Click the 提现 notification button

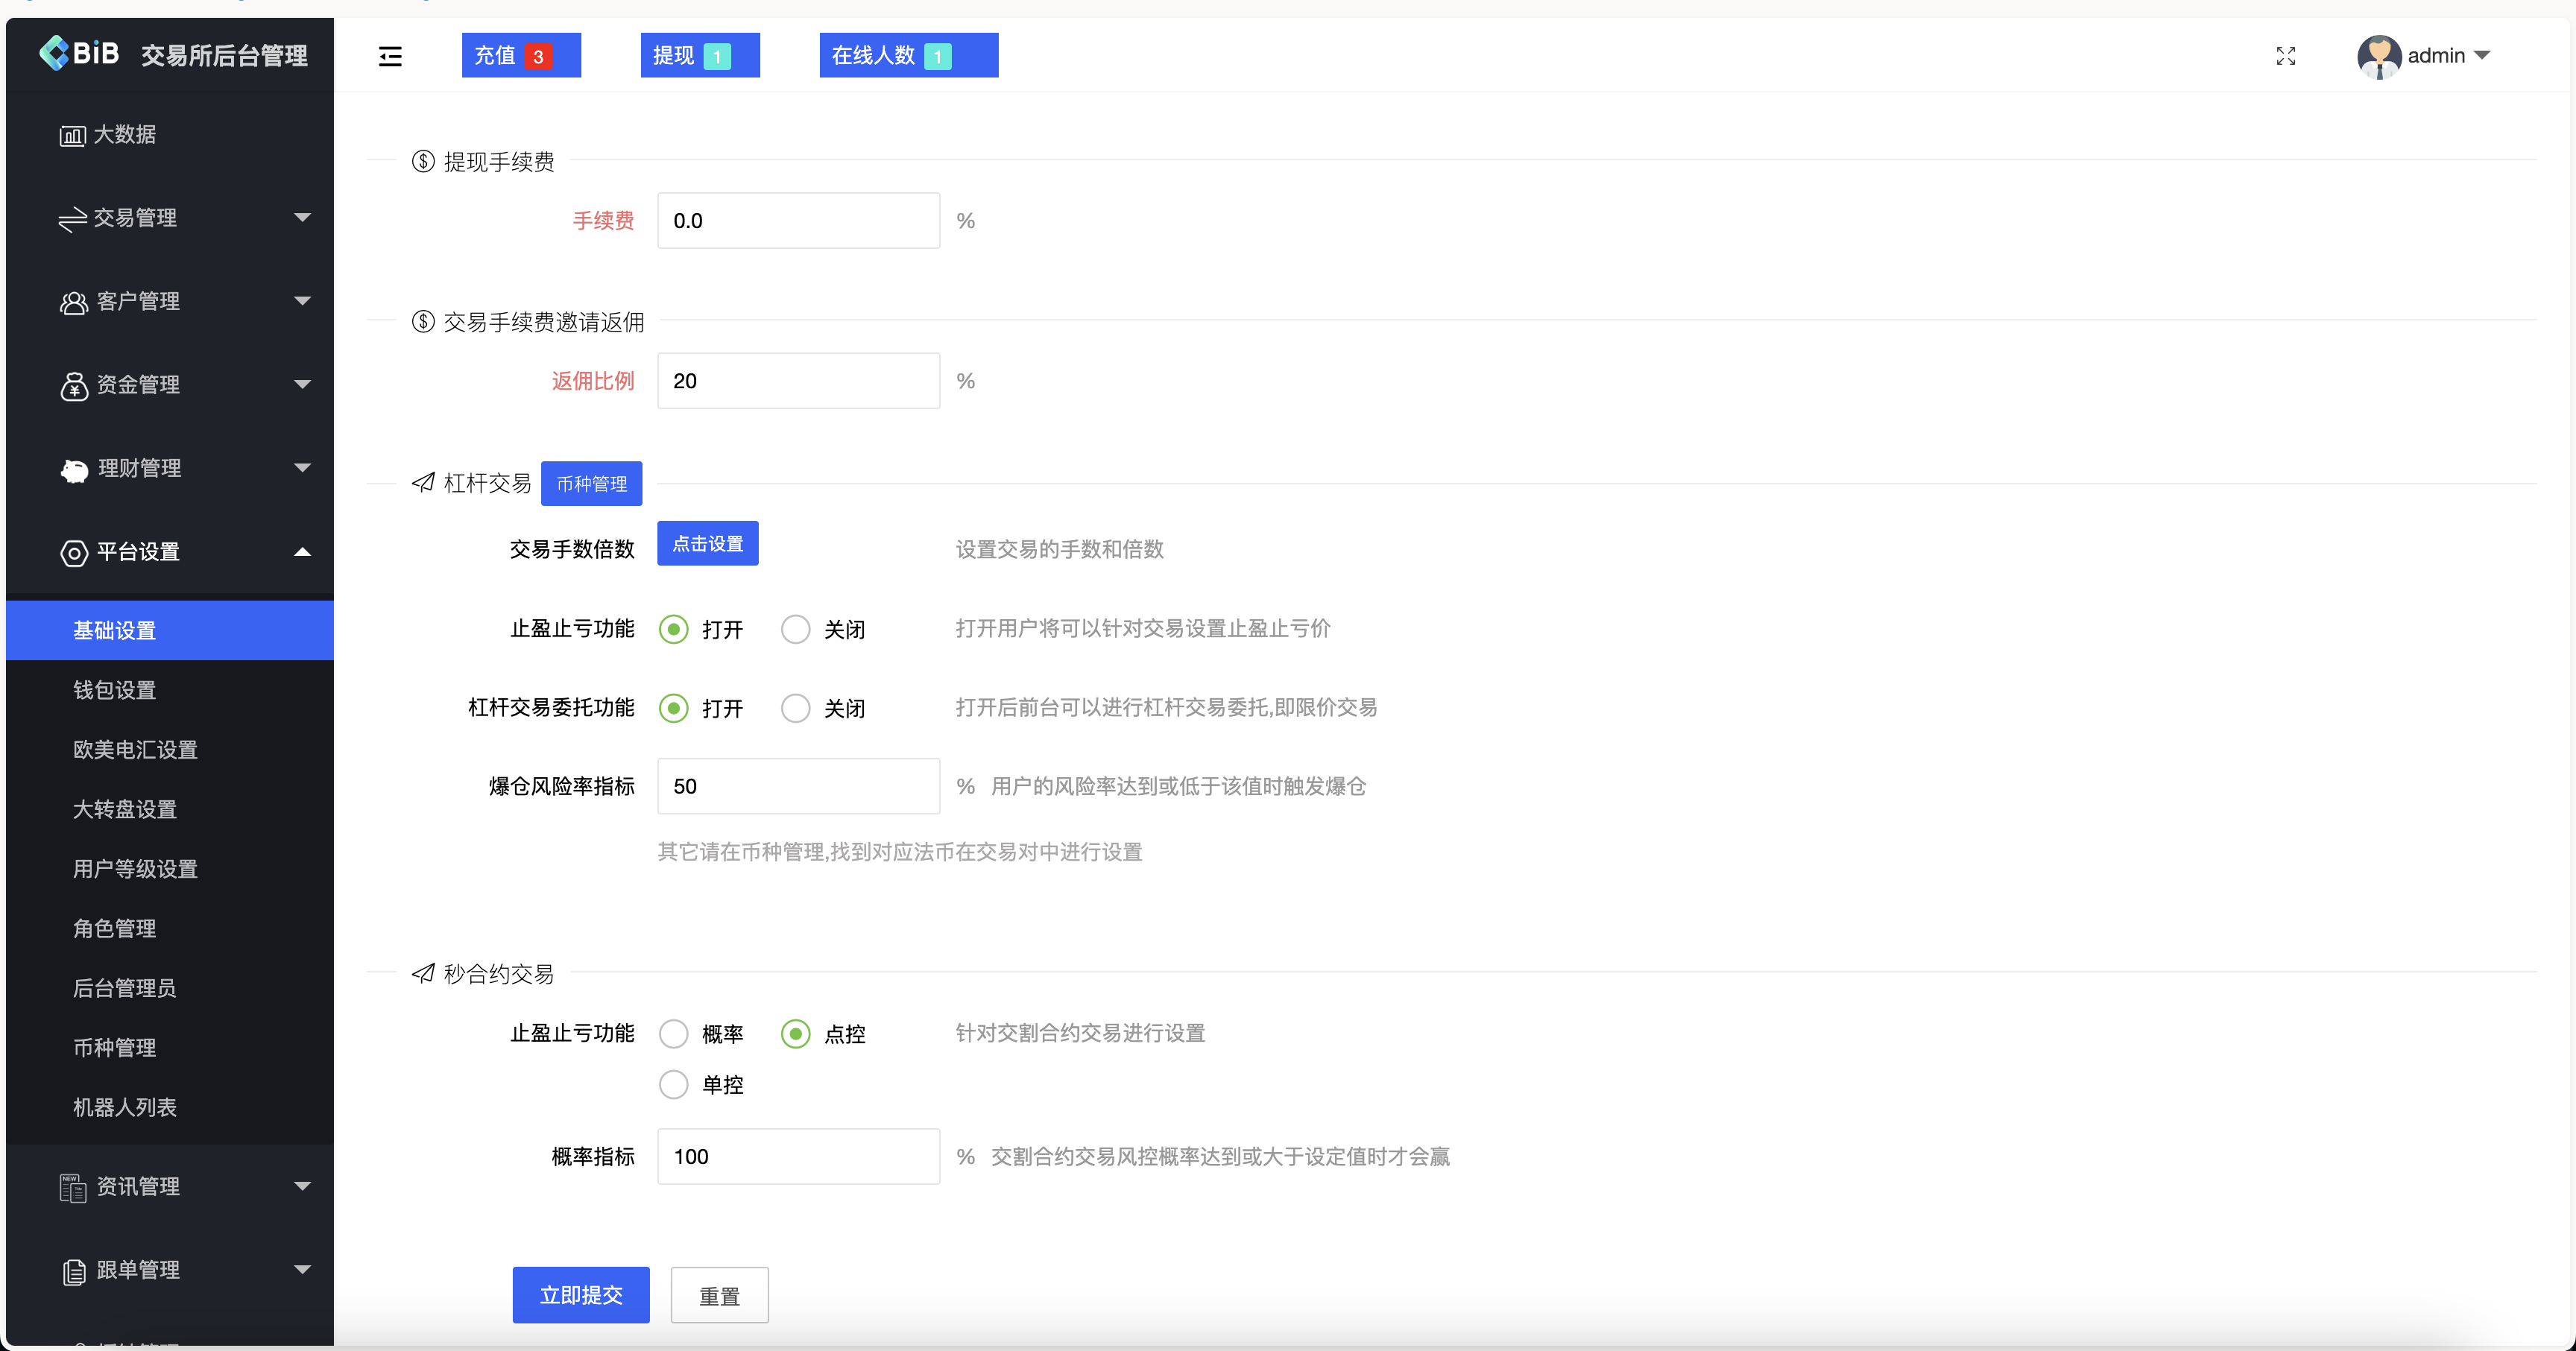pos(700,55)
